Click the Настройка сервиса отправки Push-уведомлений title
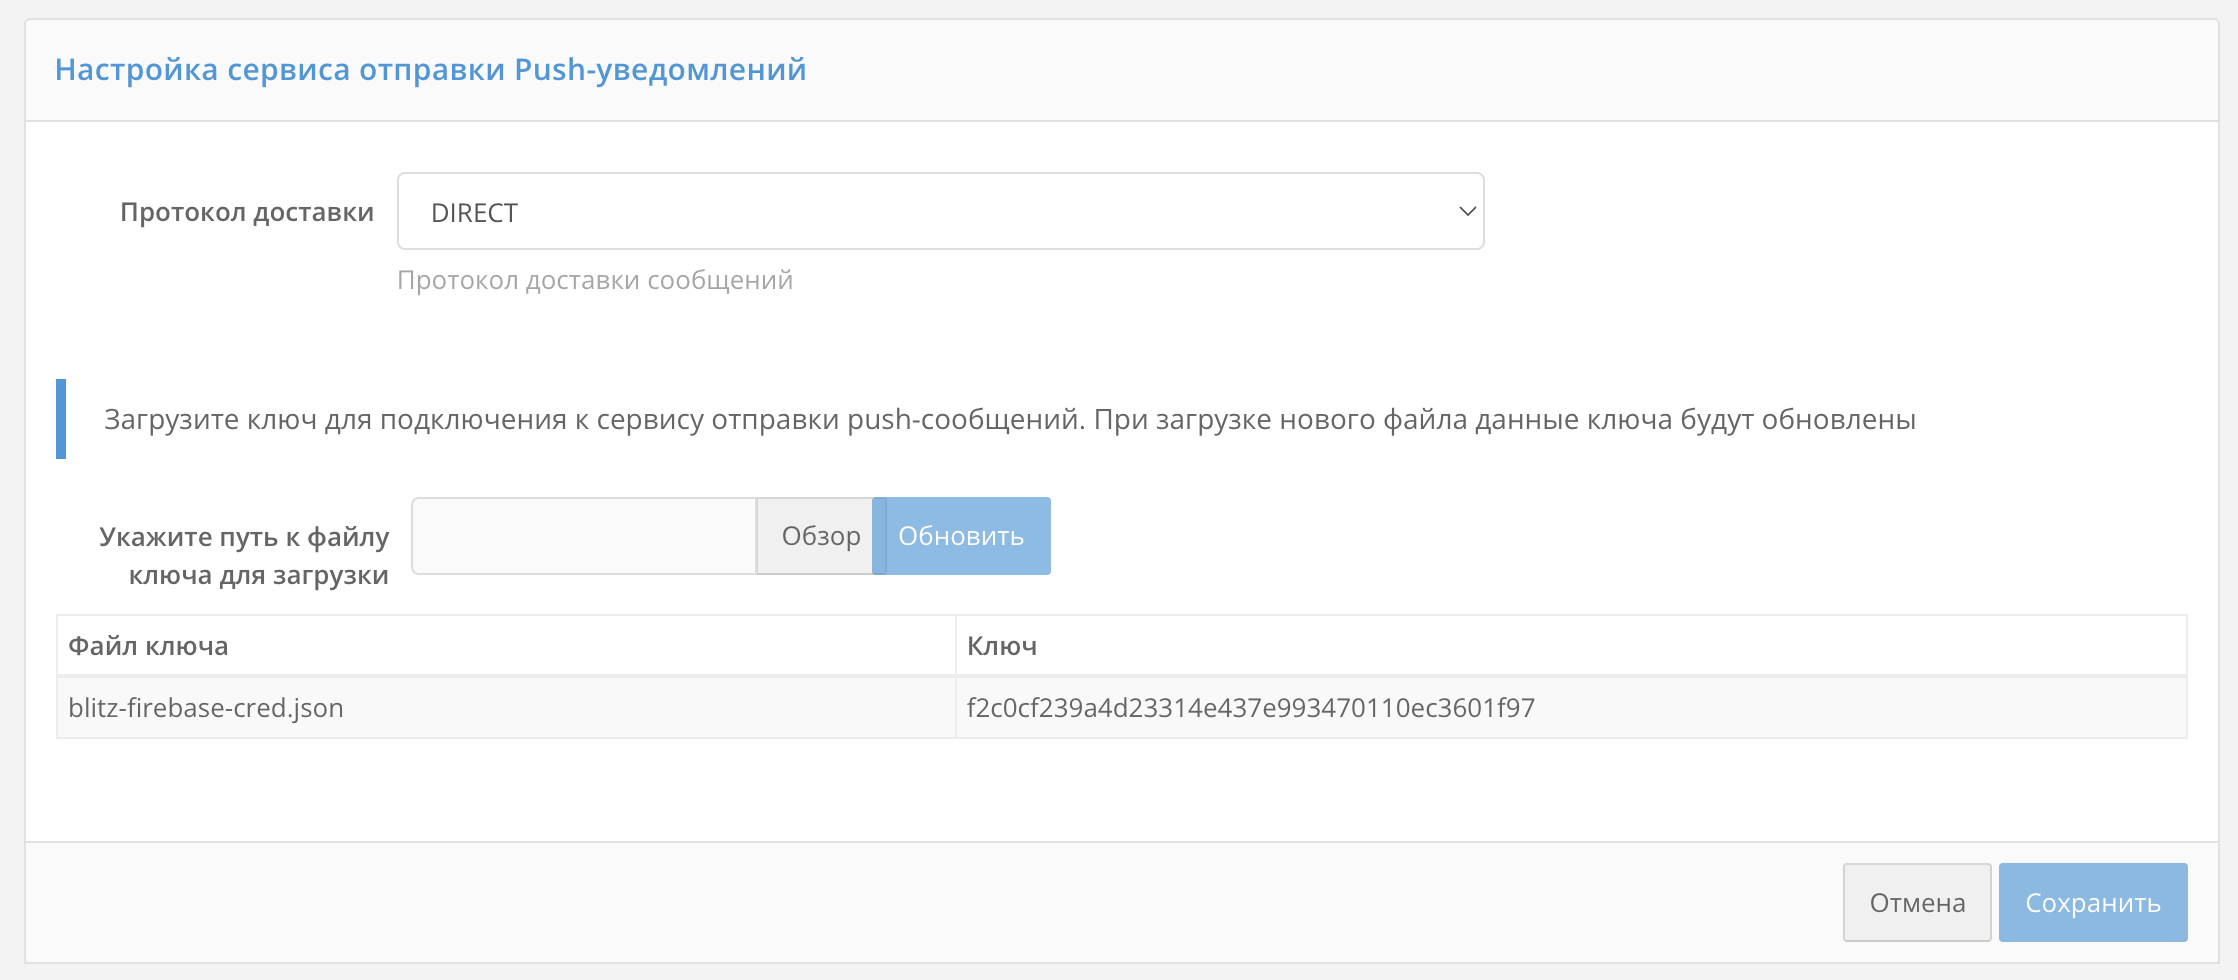 (x=430, y=70)
